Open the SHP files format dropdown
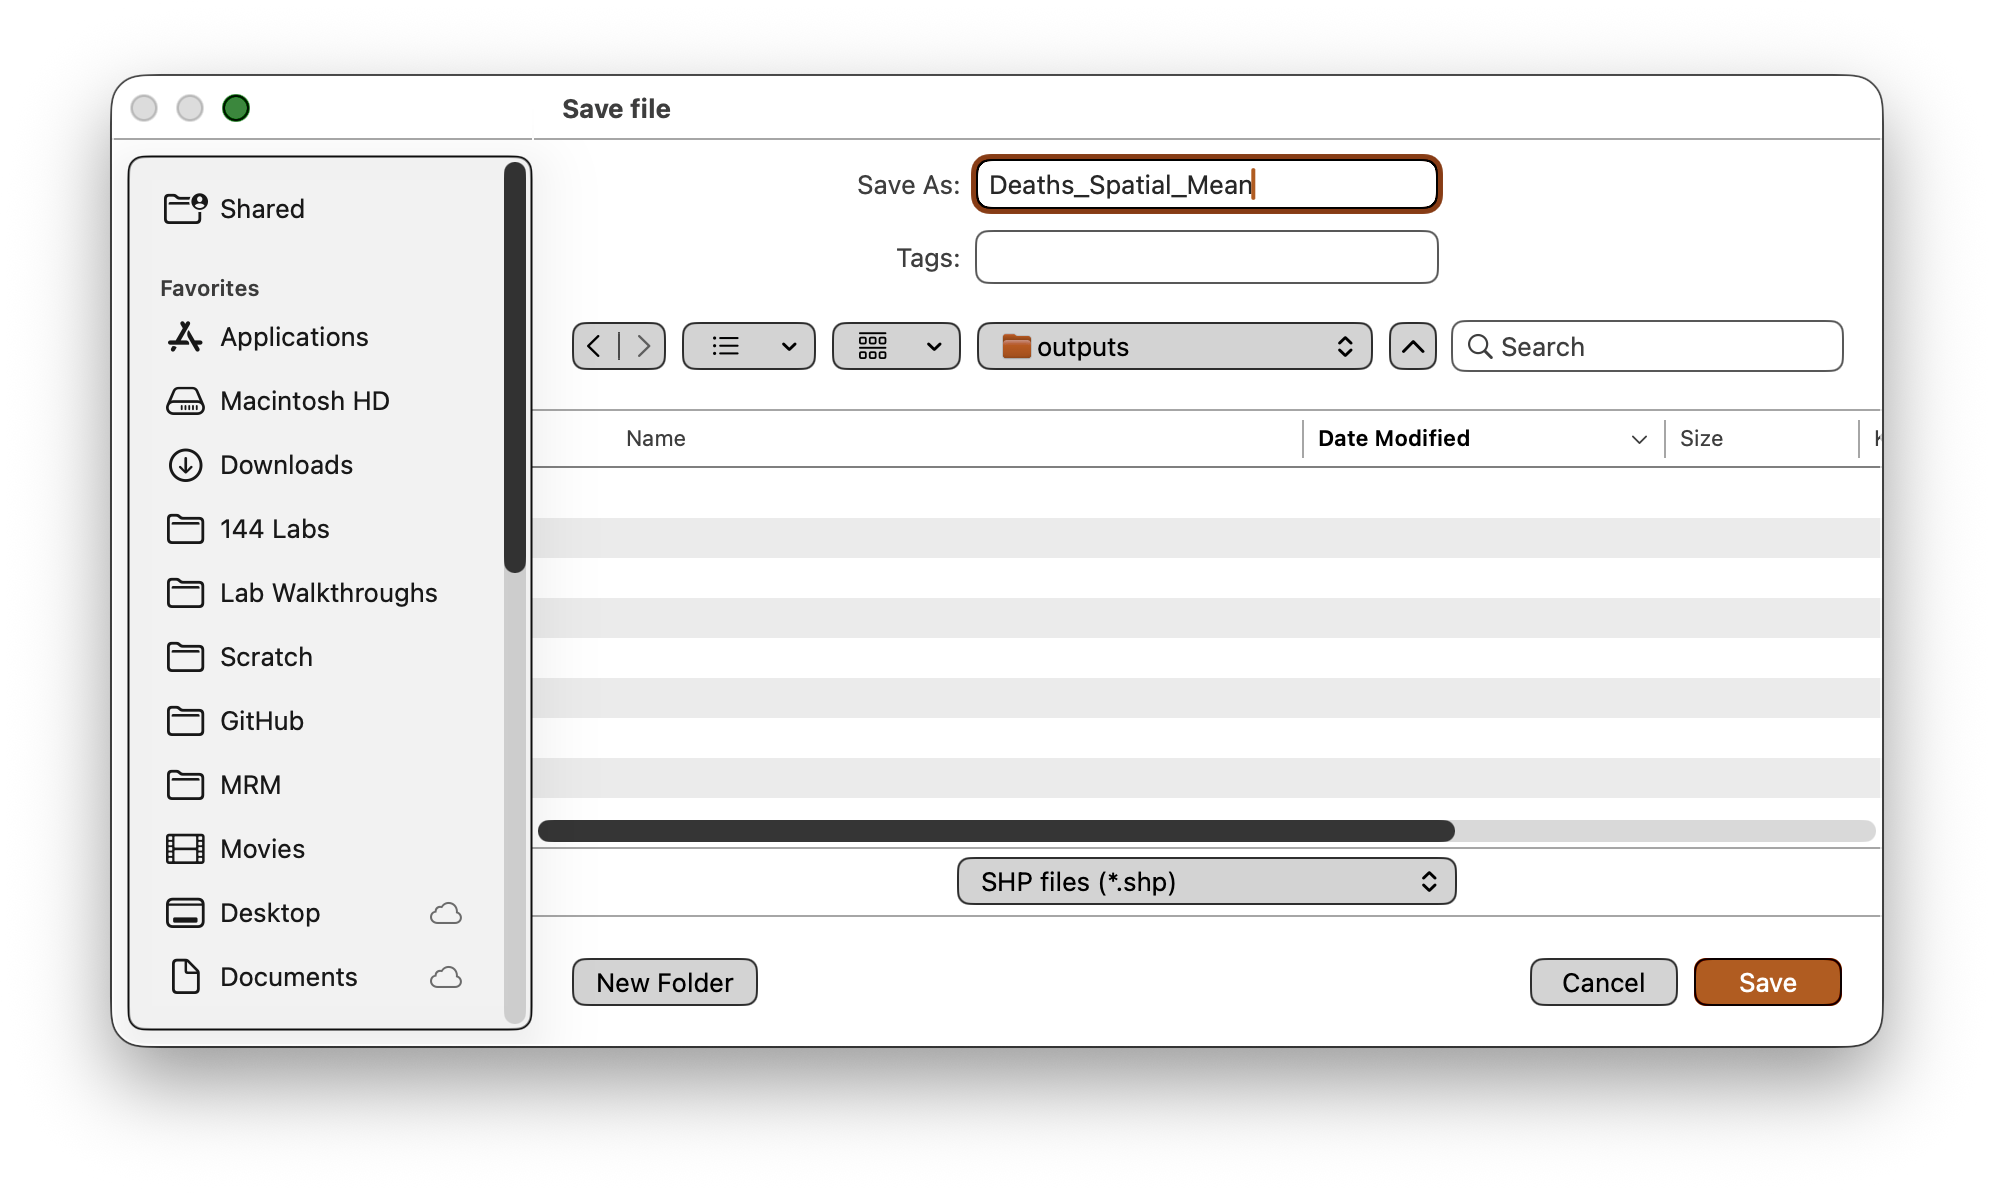Image resolution: width=1994 pixels, height=1194 pixels. click(x=1206, y=881)
